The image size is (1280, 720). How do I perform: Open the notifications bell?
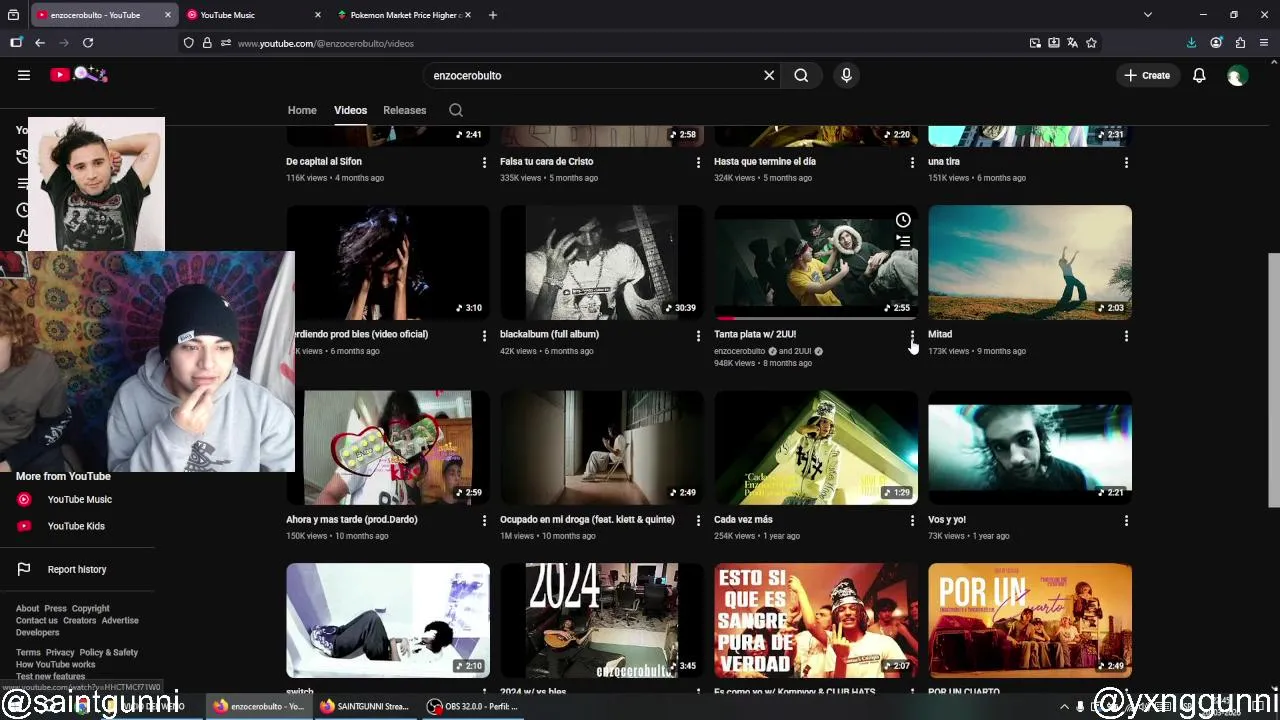click(x=1199, y=75)
